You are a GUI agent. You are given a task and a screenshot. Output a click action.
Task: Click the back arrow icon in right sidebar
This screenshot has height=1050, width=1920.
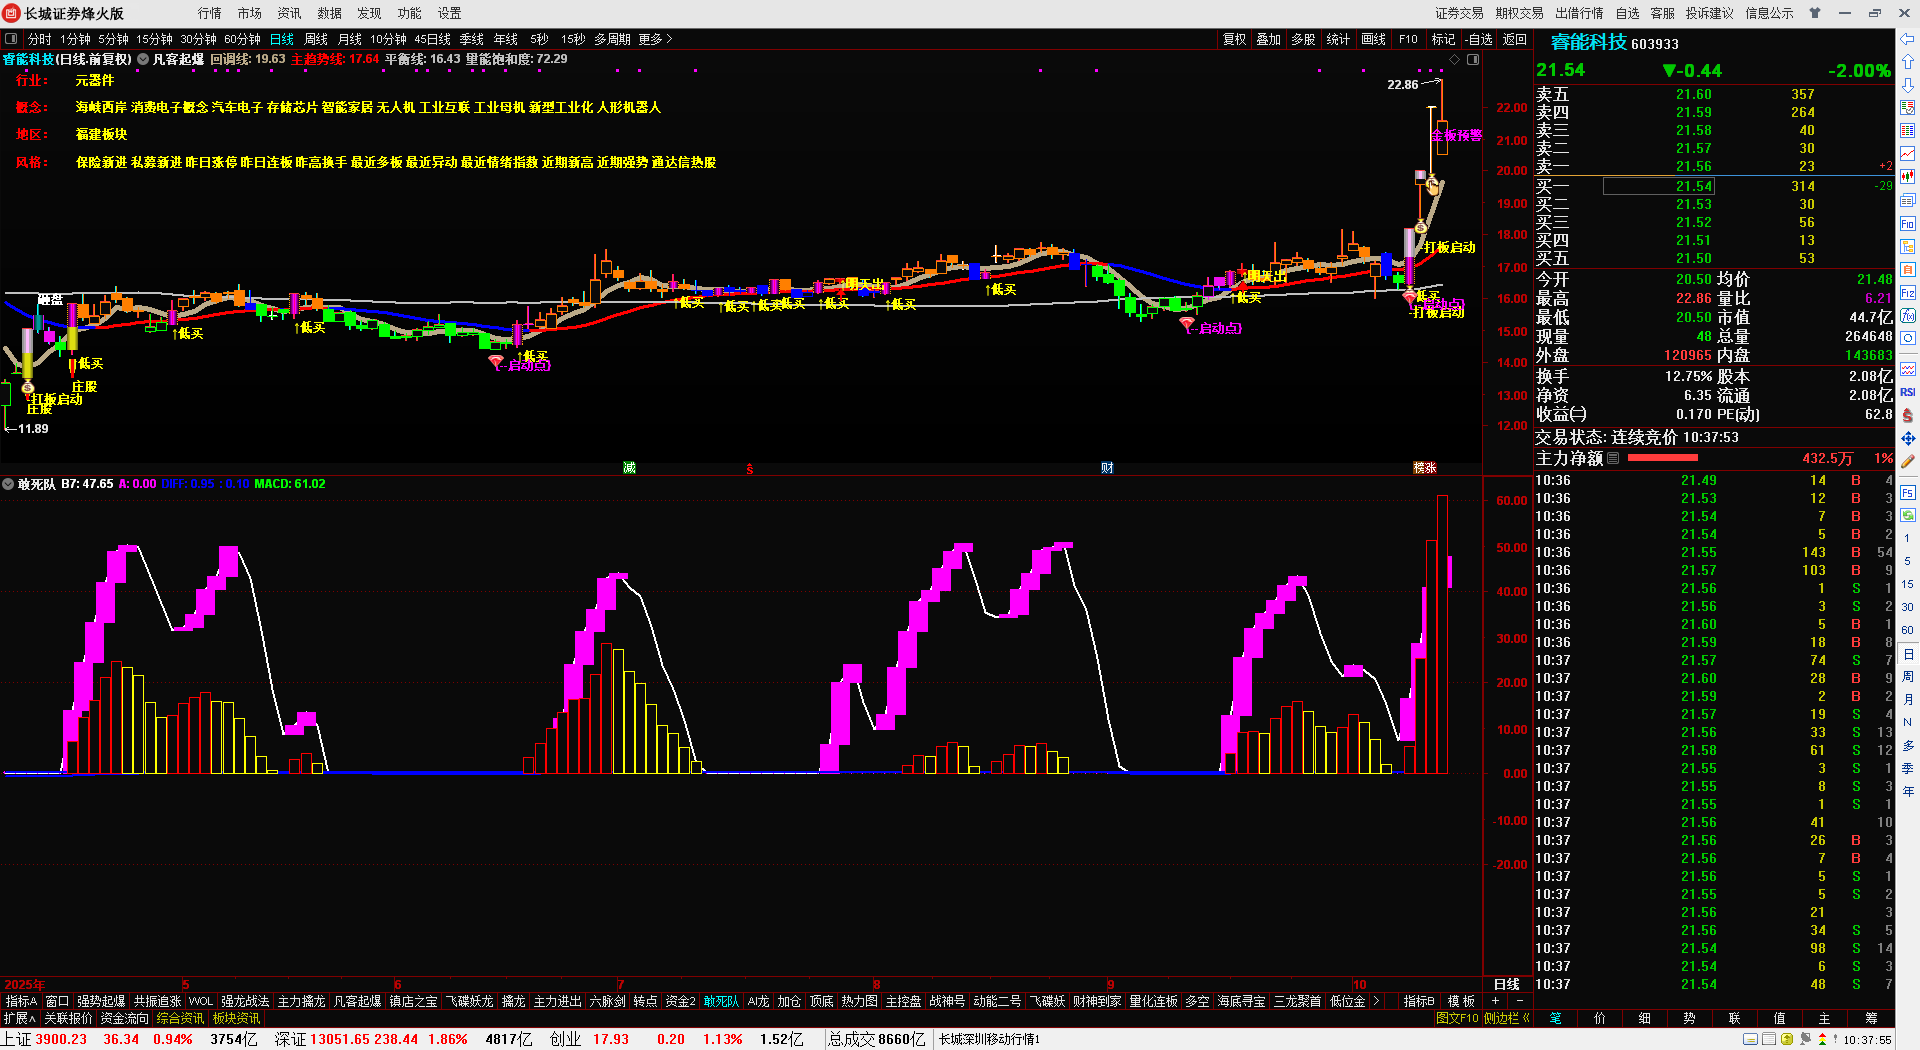coord(1908,39)
